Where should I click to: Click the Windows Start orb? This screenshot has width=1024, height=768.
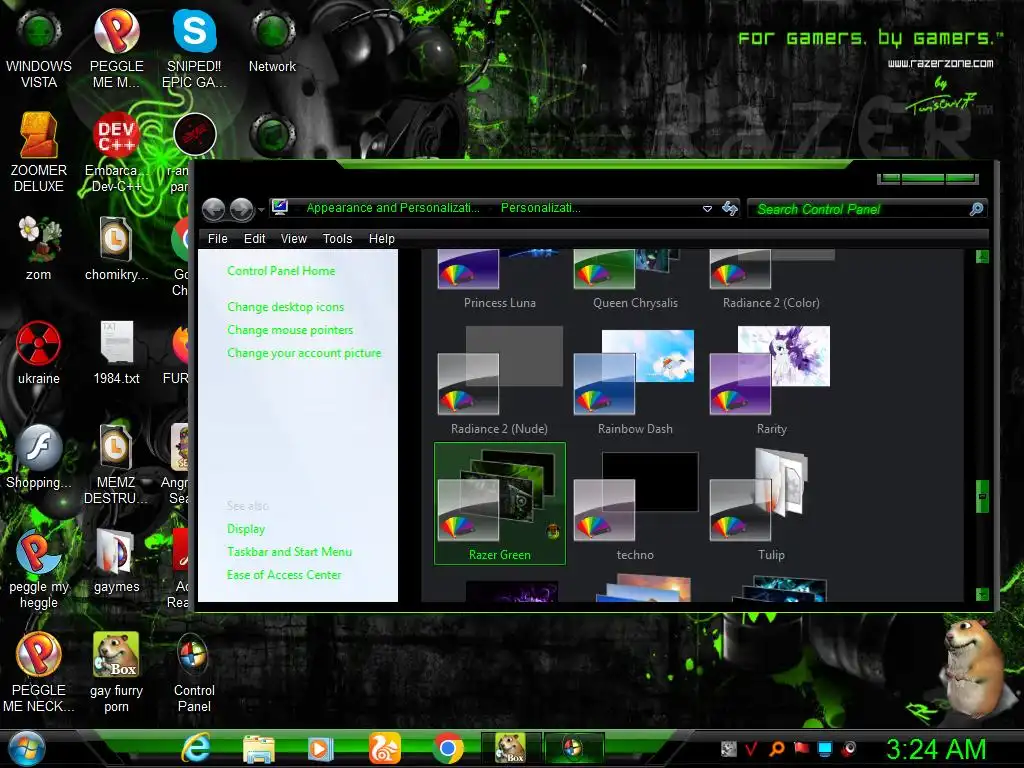27,748
